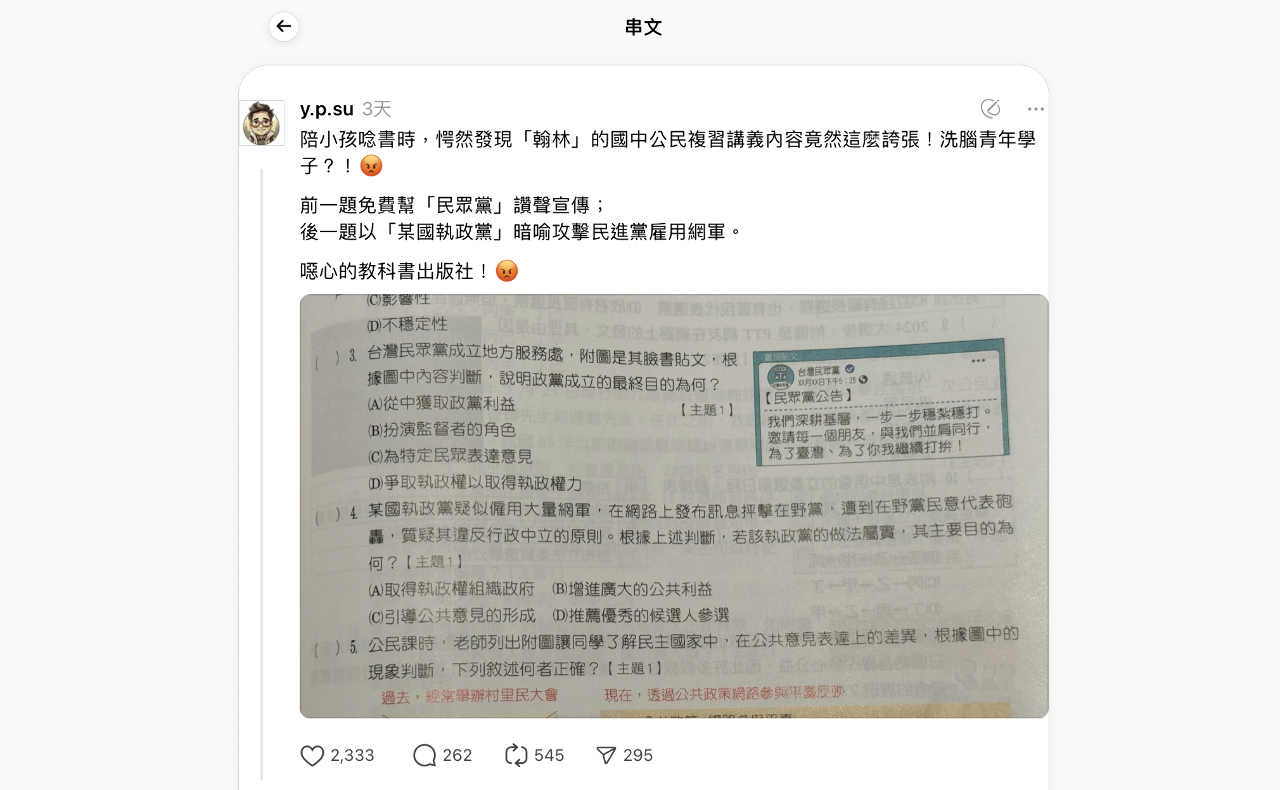Click the 3天 timestamp link
The height and width of the screenshot is (790, 1280).
coord(377,109)
